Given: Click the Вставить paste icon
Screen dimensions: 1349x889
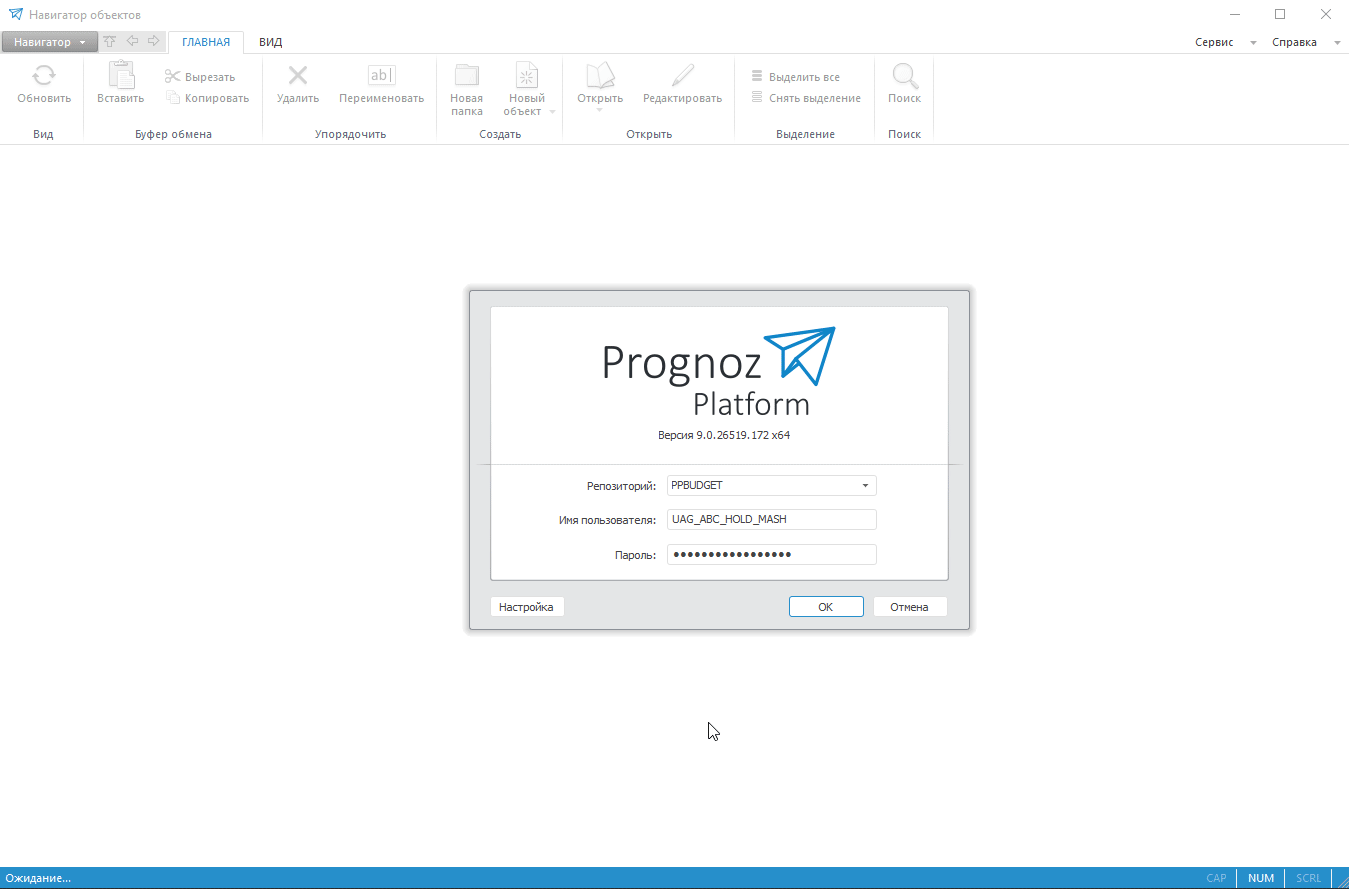Looking at the screenshot, I should click(x=121, y=76).
